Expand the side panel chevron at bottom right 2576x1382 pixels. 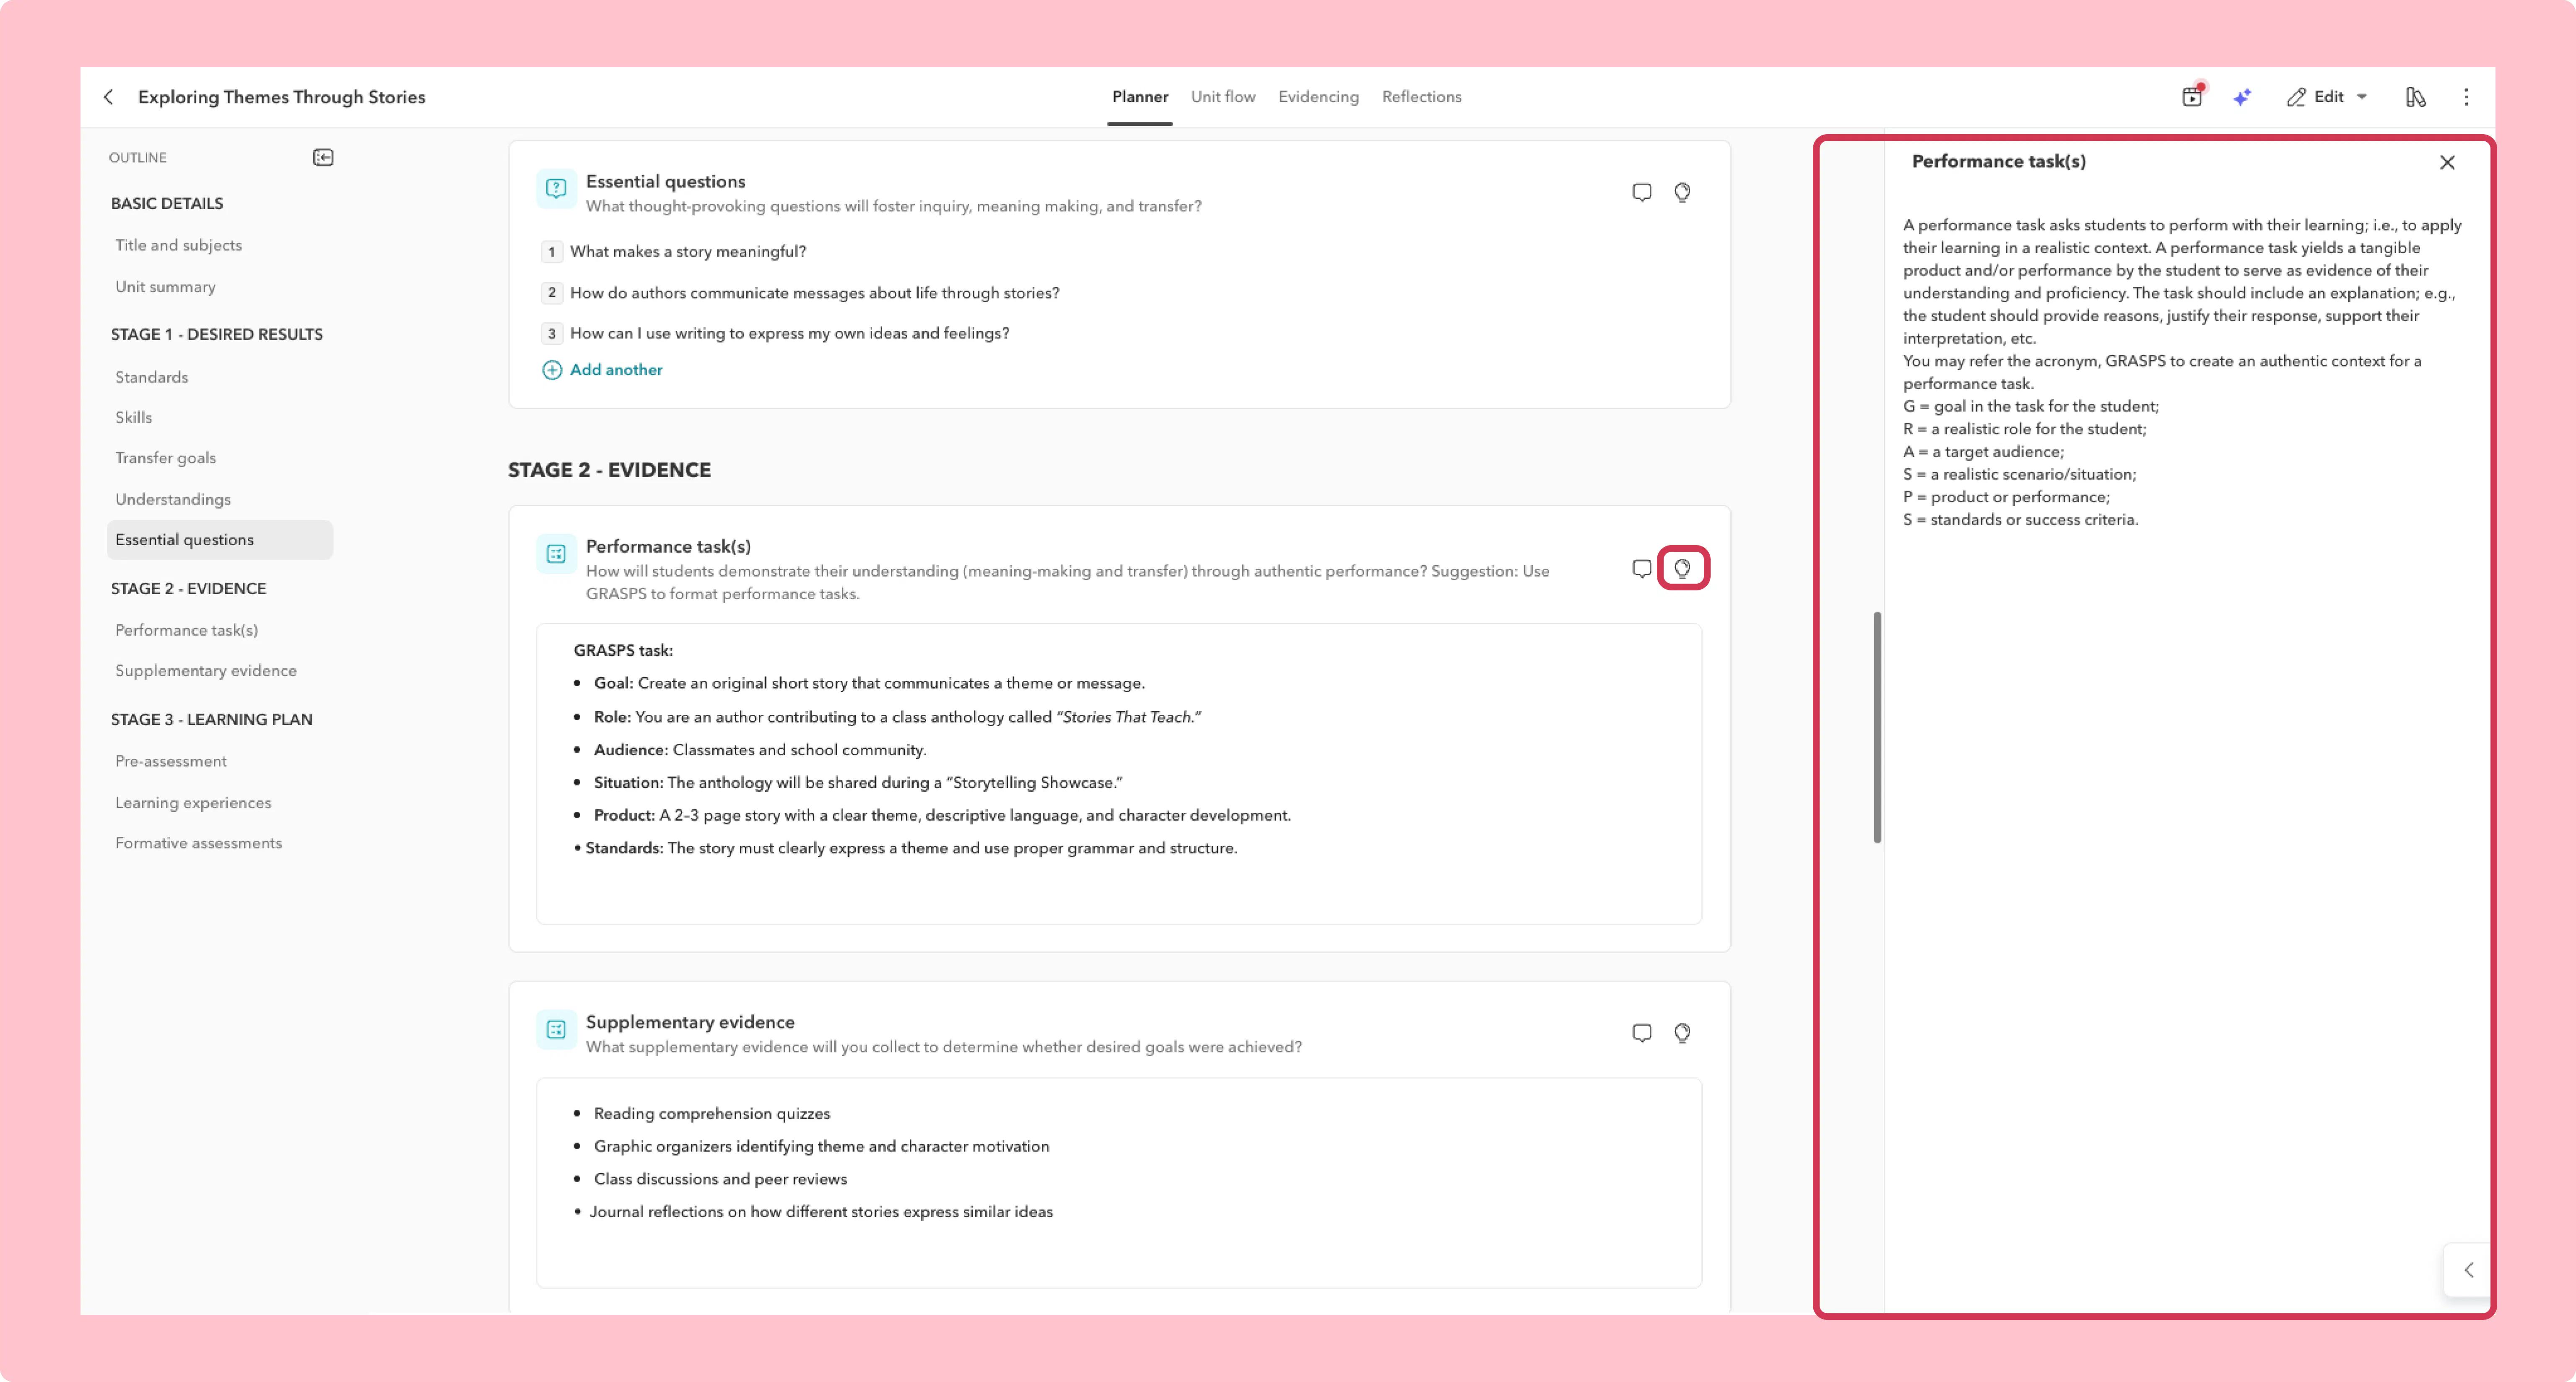pyautogui.click(x=2468, y=1269)
